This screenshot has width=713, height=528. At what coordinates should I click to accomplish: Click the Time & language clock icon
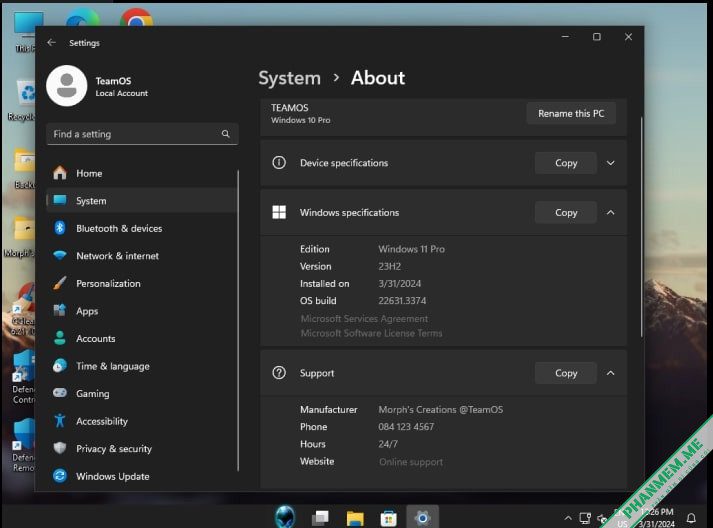(x=60, y=366)
